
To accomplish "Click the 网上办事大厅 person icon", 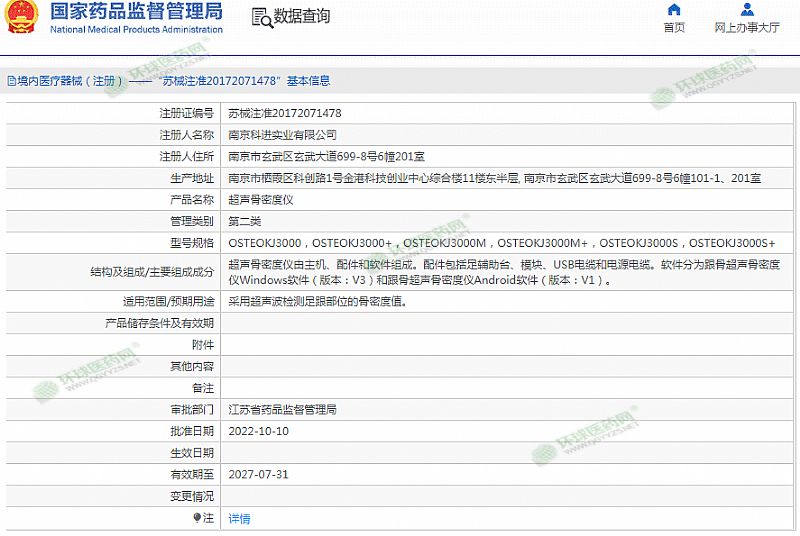I will click(747, 10).
